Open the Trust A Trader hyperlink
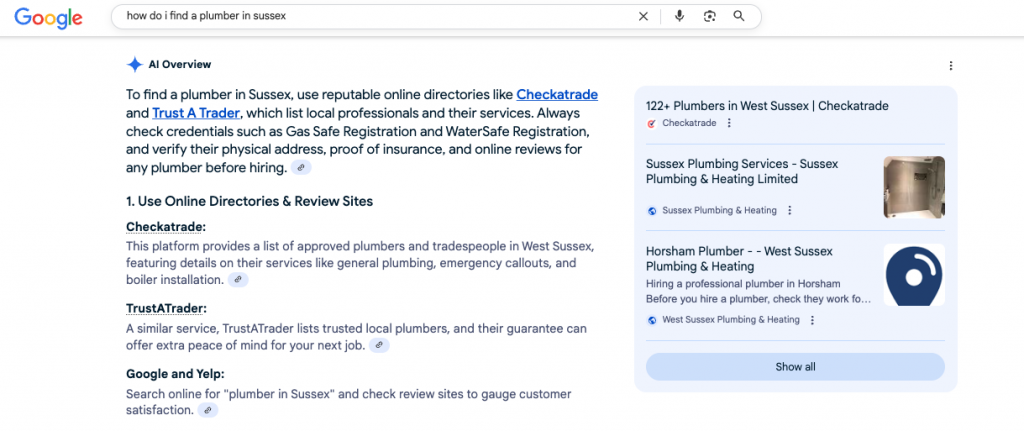 pyautogui.click(x=196, y=113)
